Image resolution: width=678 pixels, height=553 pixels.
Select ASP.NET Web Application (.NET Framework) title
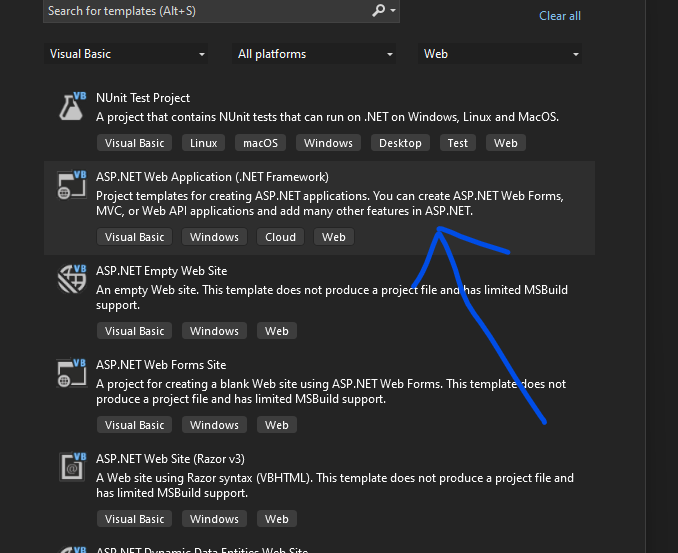click(x=212, y=177)
